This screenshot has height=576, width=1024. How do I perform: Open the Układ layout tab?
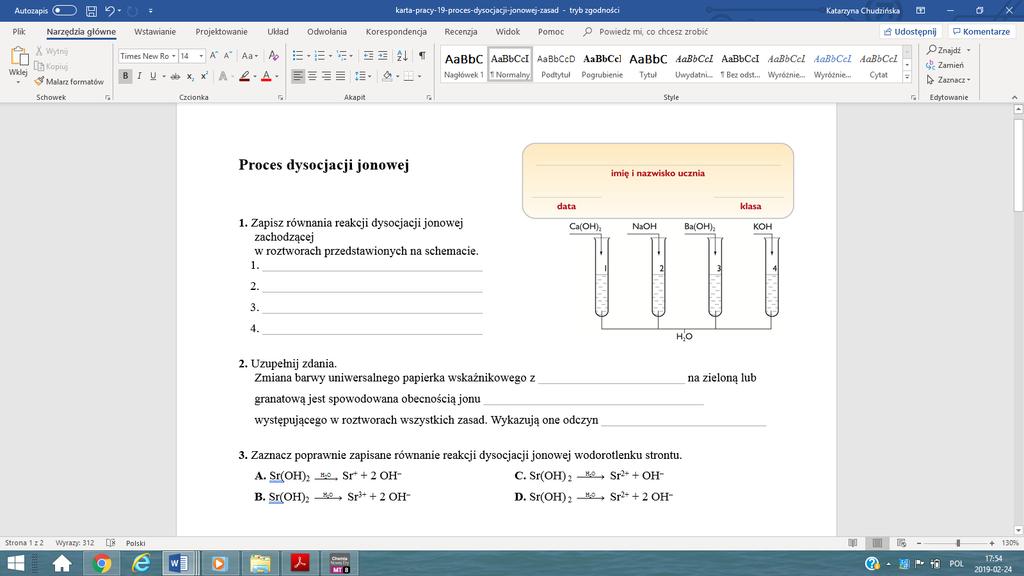pos(278,31)
